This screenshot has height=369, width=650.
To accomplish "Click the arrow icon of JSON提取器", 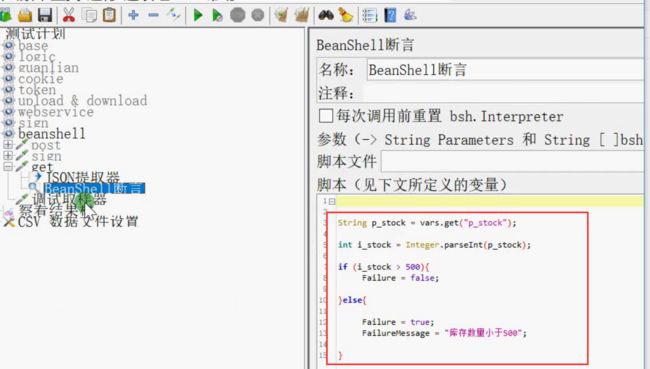I will tap(38, 177).
